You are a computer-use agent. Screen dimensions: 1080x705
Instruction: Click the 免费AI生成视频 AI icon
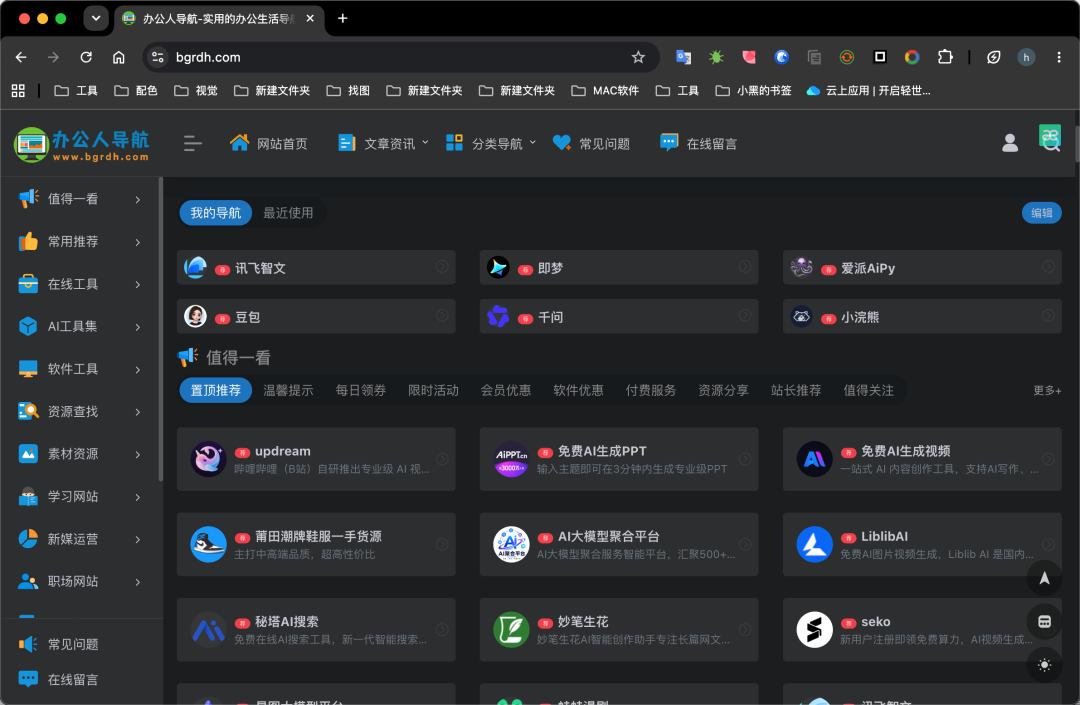pos(814,459)
